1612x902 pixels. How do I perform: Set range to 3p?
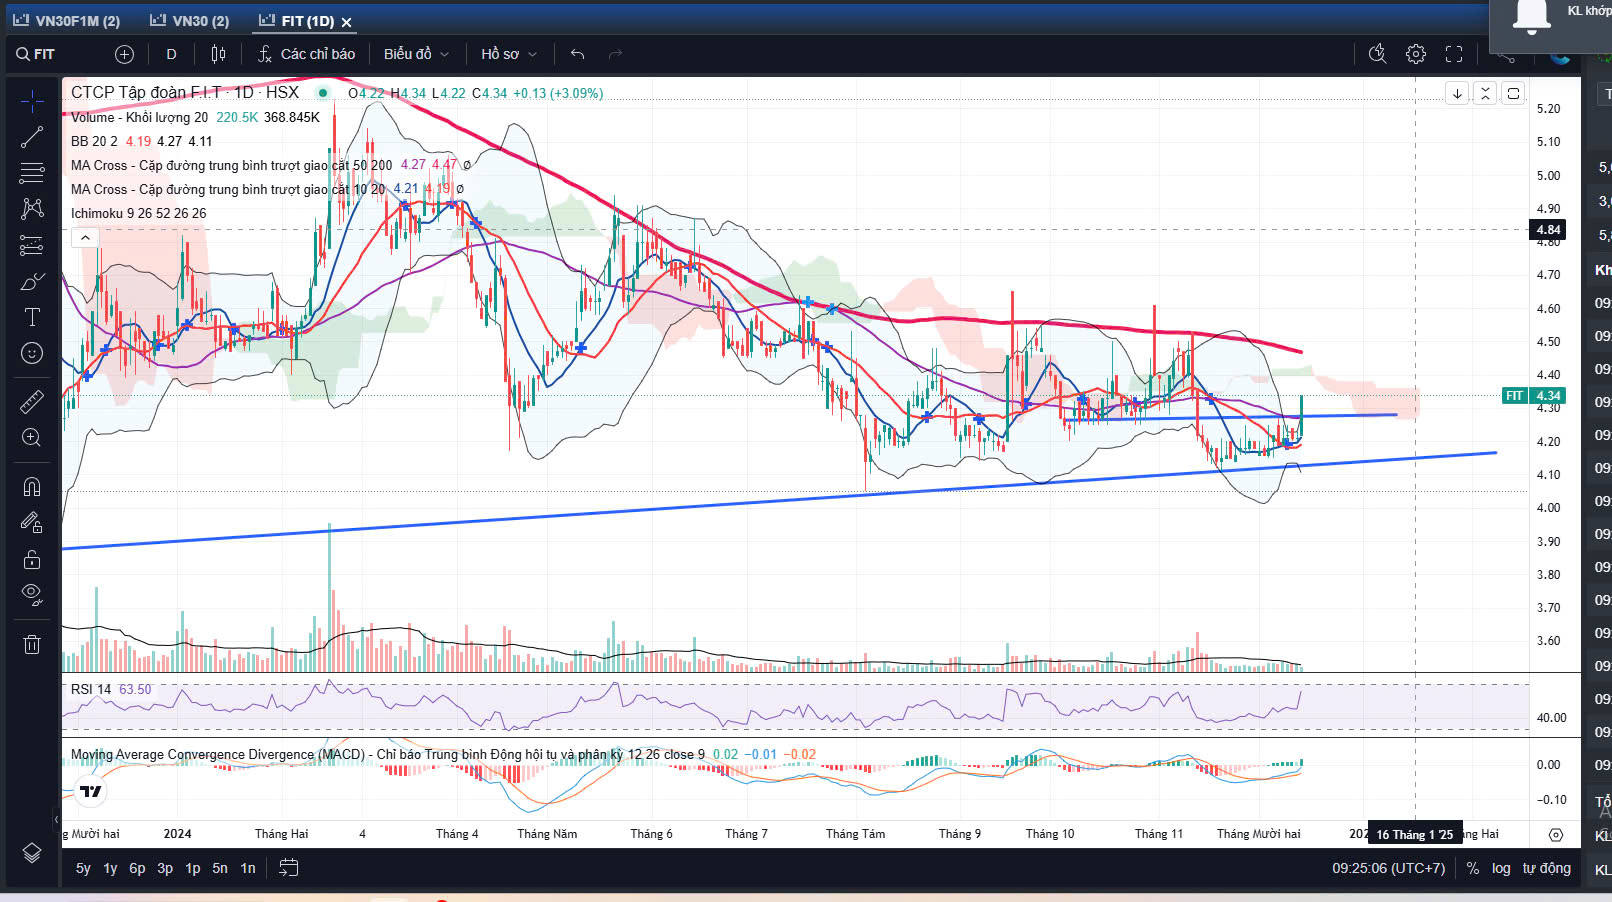165,868
